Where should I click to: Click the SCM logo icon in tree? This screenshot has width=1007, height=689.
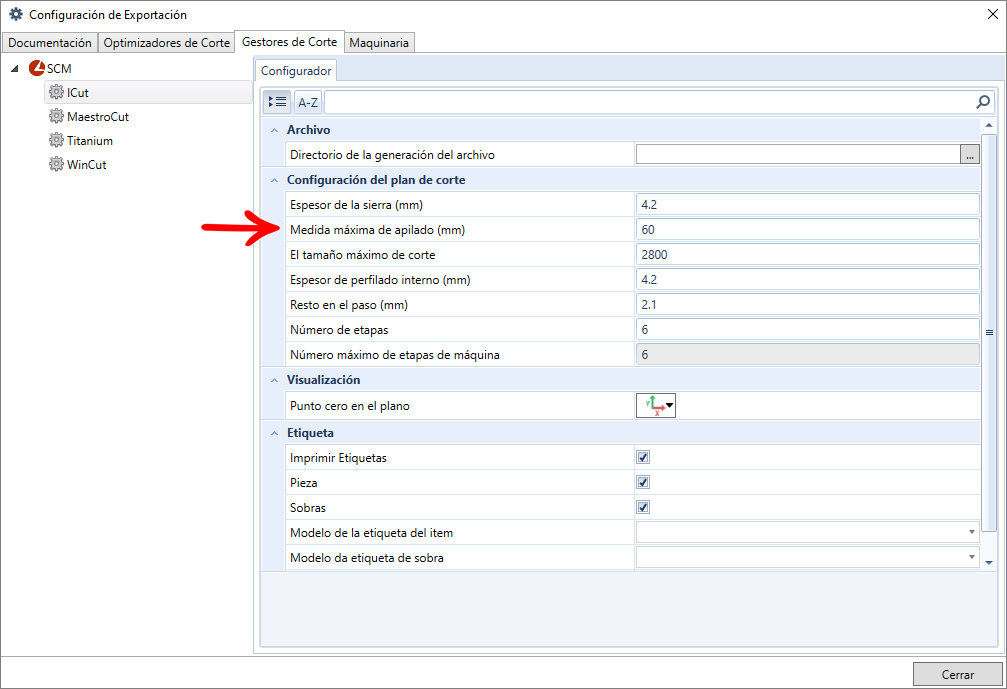(x=37, y=68)
